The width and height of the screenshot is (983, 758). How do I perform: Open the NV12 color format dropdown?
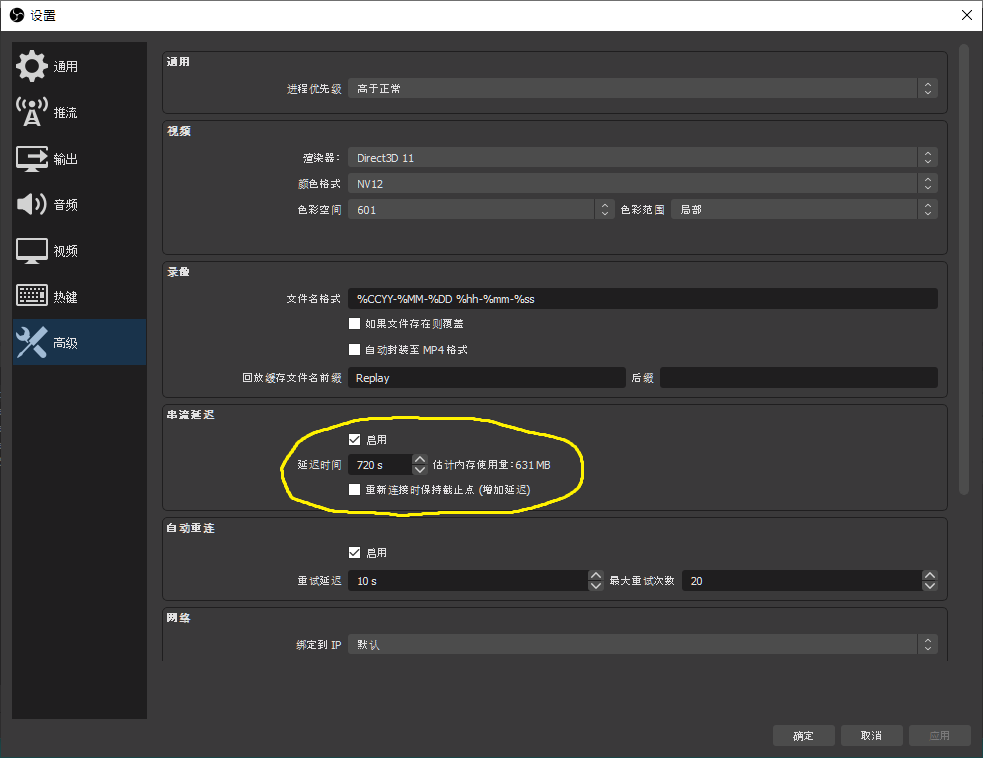pyautogui.click(x=642, y=184)
